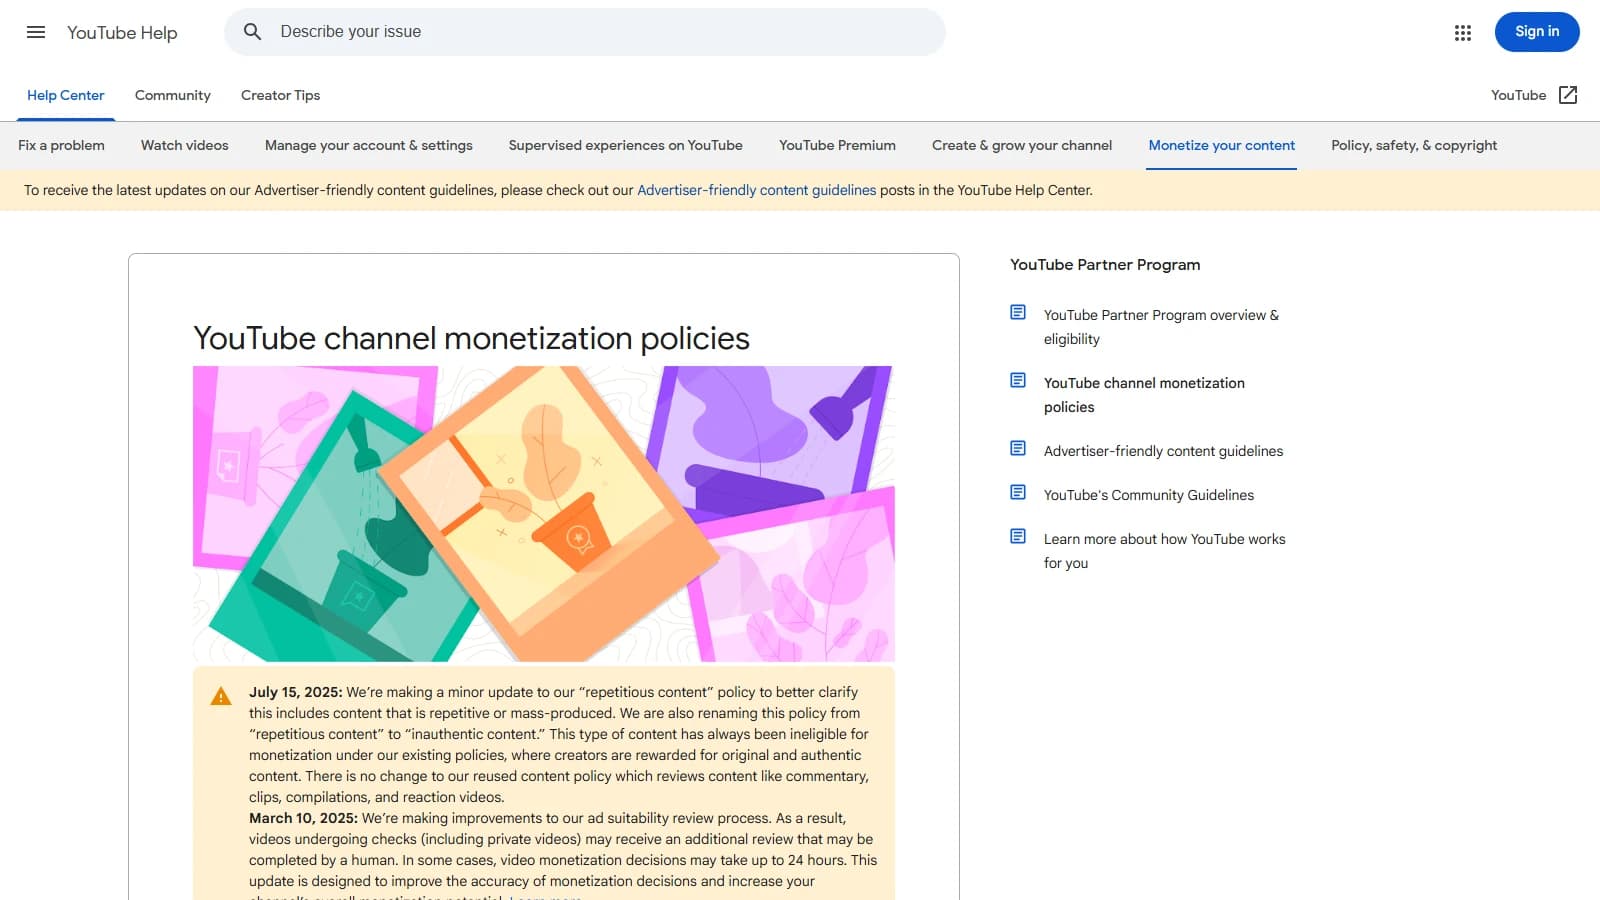This screenshot has height=900, width=1600.
Task: Click the YouTube external link icon
Action: click(1568, 95)
